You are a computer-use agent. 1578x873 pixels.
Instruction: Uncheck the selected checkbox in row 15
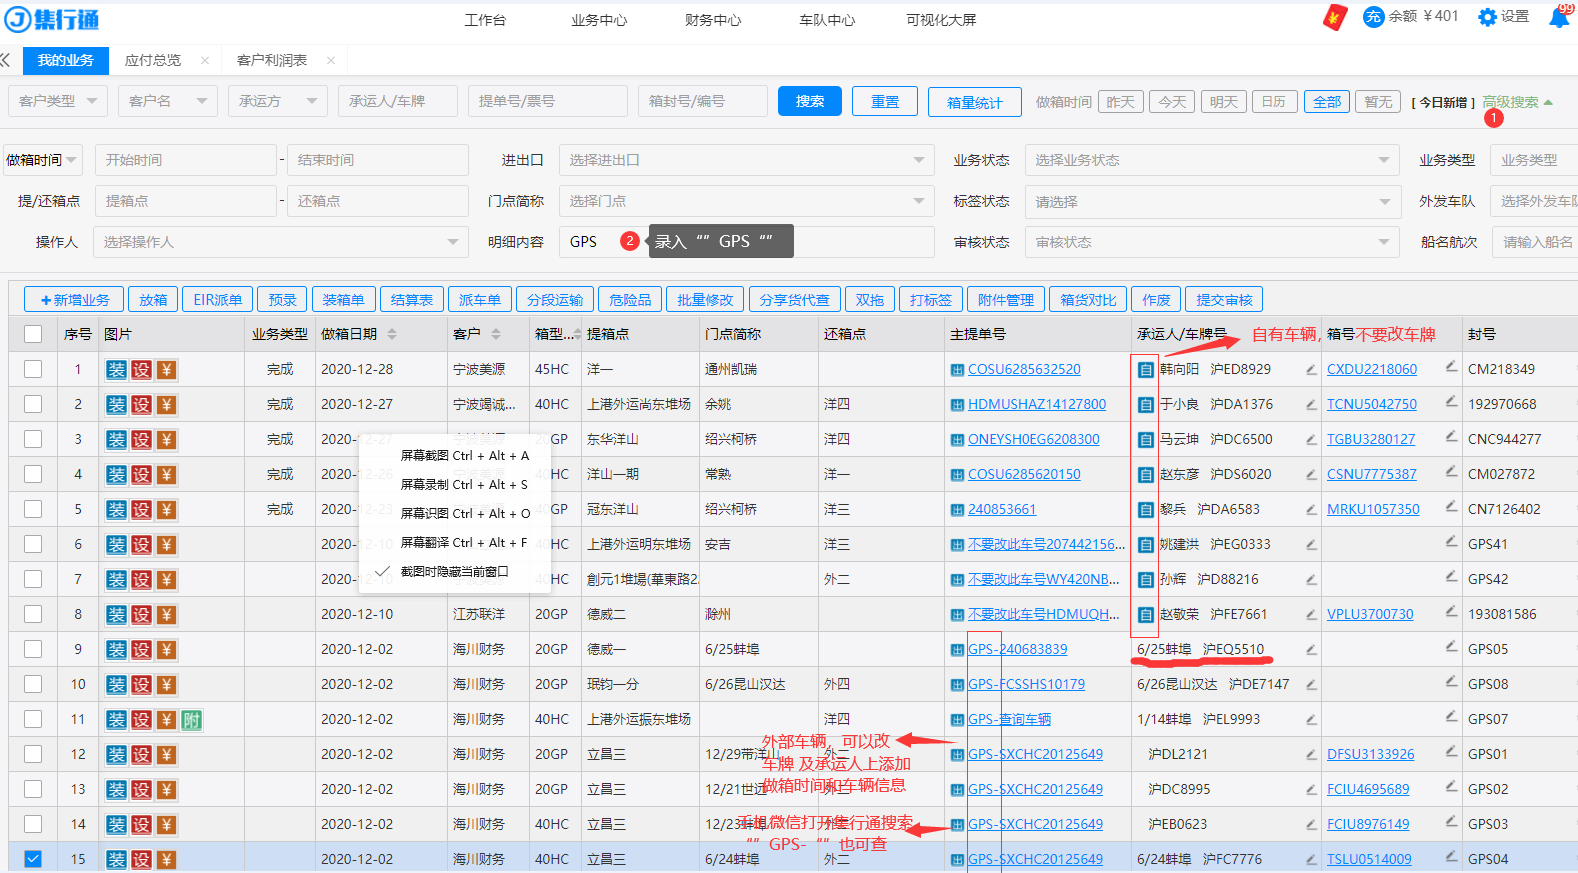point(33,859)
